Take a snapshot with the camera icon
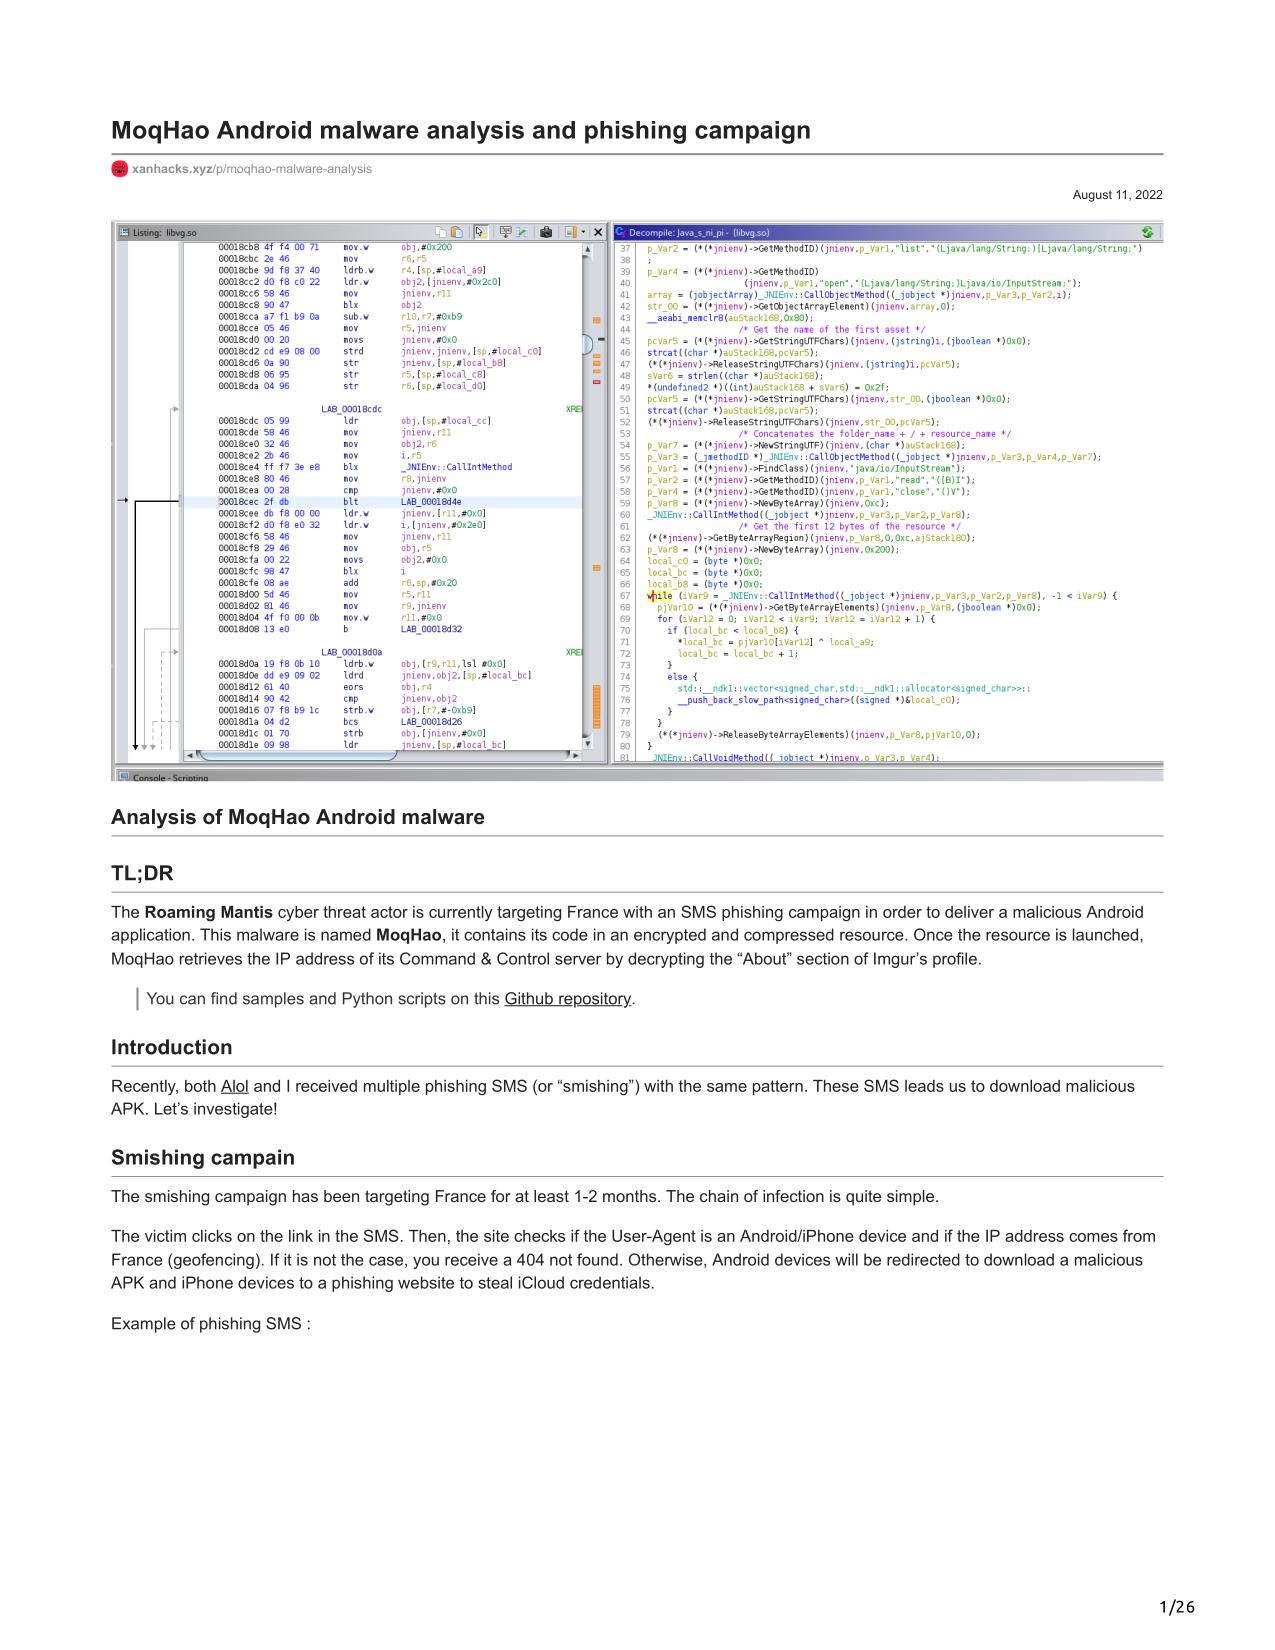Image resolution: width=1275 pixels, height=1650 pixels. (x=546, y=232)
